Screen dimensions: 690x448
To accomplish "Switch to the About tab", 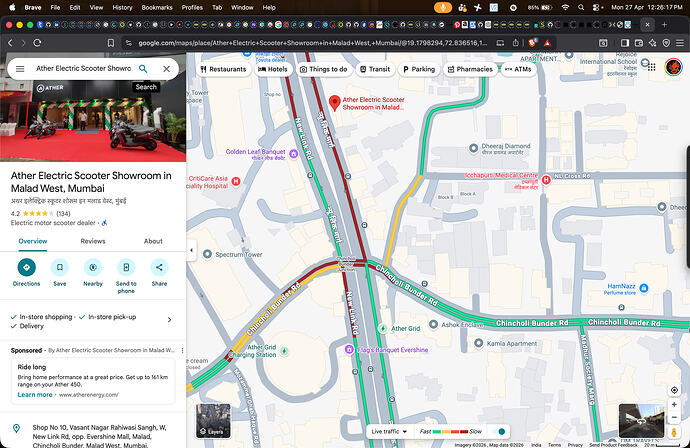I will [x=153, y=241].
